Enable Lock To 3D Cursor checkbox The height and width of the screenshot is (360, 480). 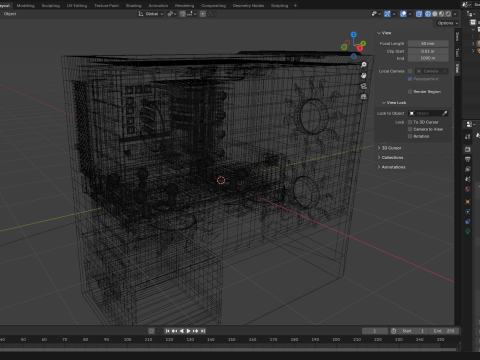point(410,122)
